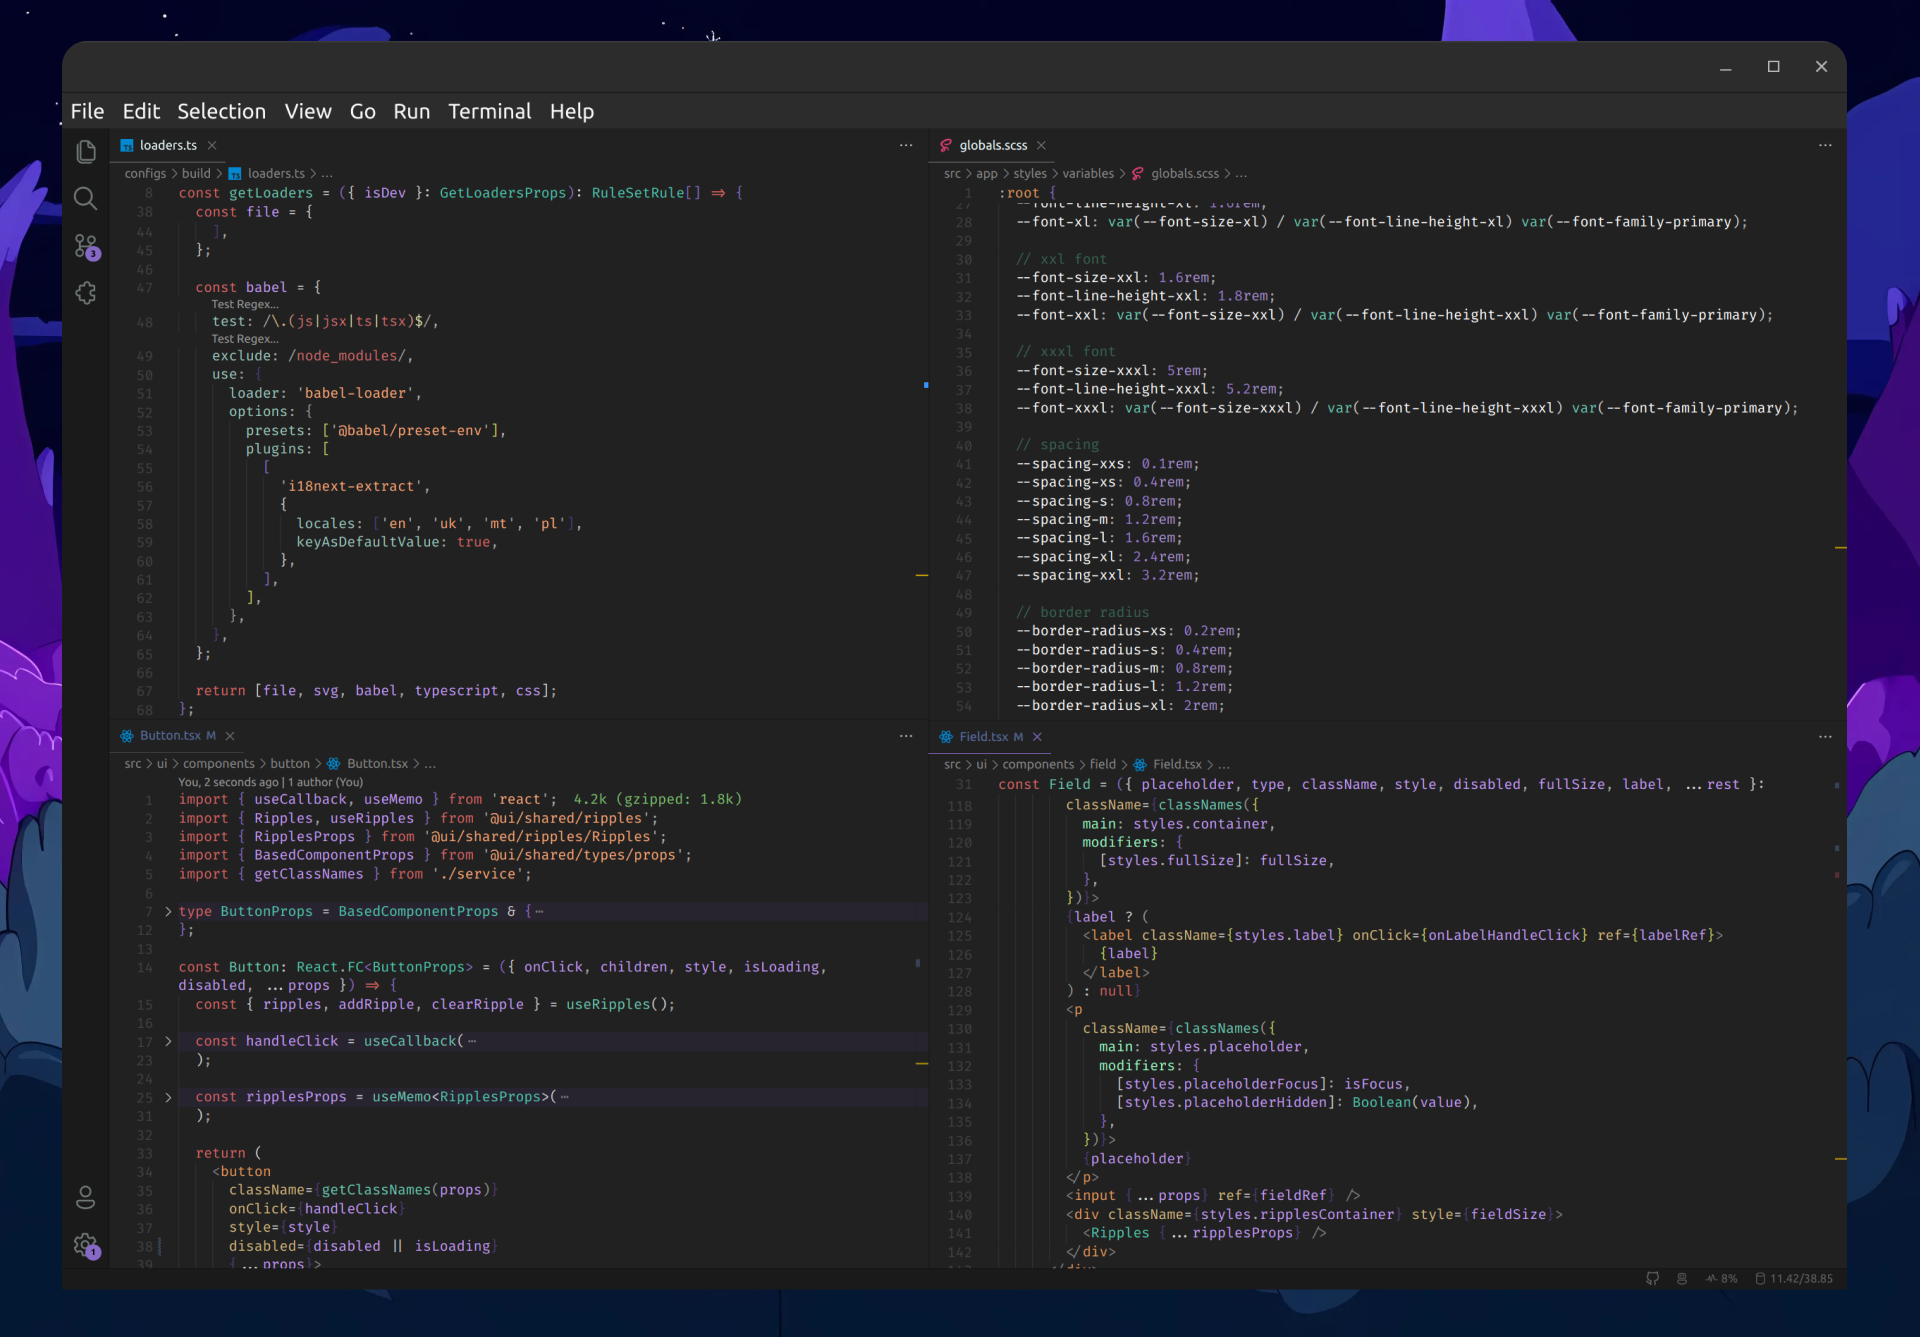Screen dimensions: 1920x1337
Task: Open the Explorer view in activity bar
Action: pos(86,152)
